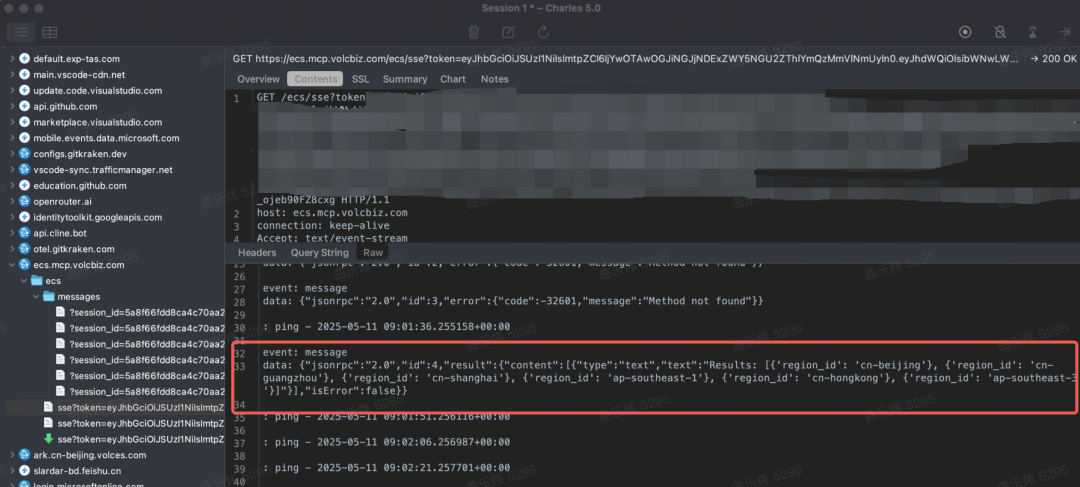Clear session with the trash icon
This screenshot has width=1080, height=487.
(474, 32)
